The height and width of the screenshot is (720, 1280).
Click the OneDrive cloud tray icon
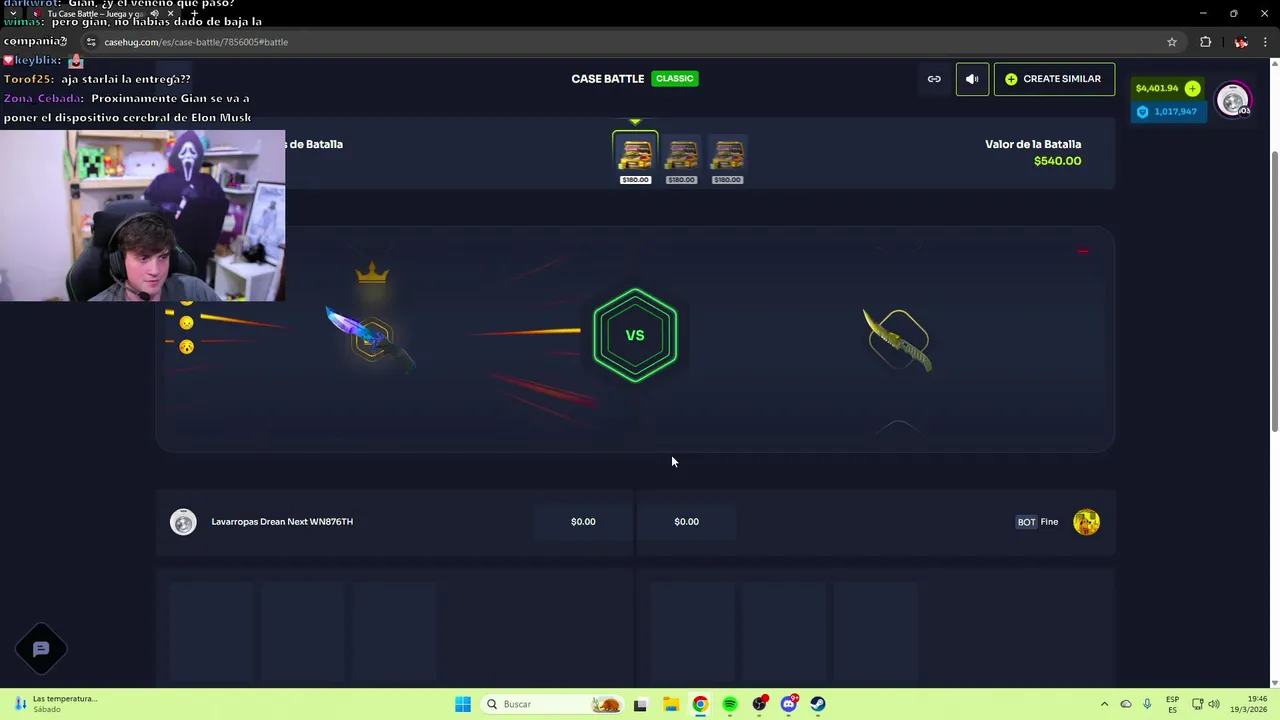pyautogui.click(x=1126, y=704)
